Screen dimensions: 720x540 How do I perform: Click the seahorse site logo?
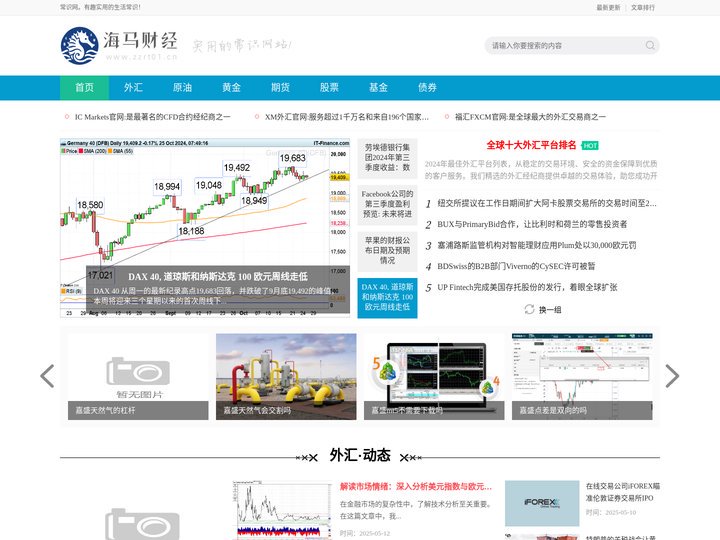[x=118, y=45]
